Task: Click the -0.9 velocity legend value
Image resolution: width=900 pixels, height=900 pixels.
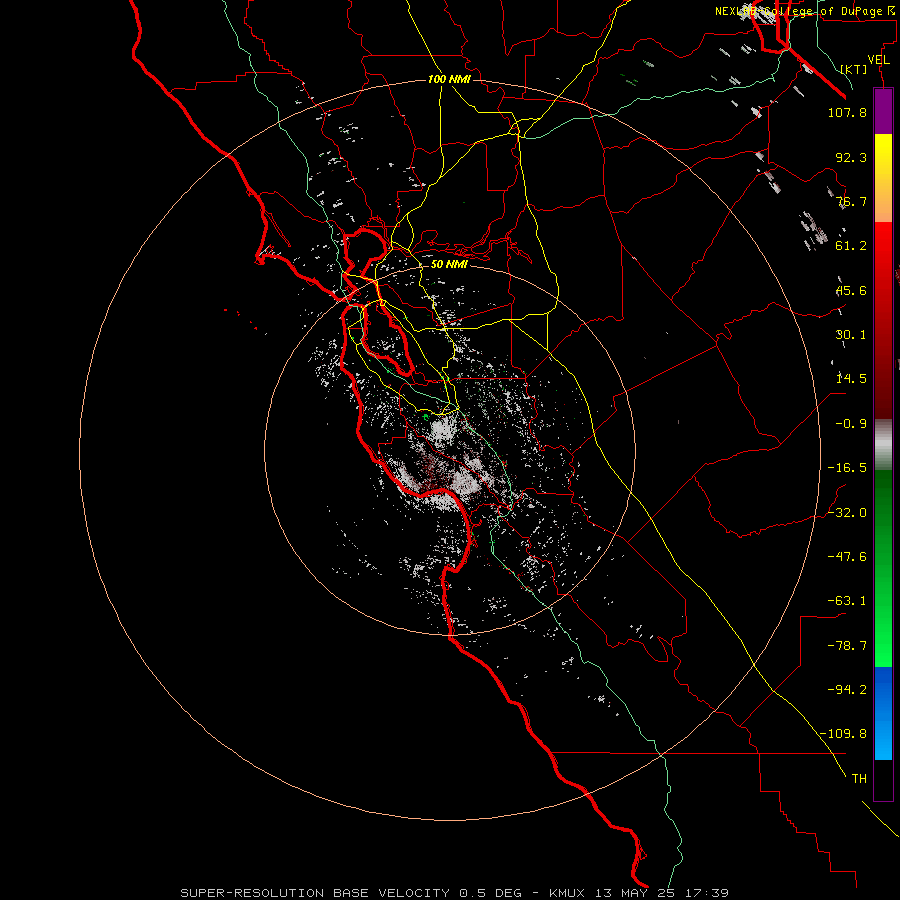Action: tap(851, 424)
